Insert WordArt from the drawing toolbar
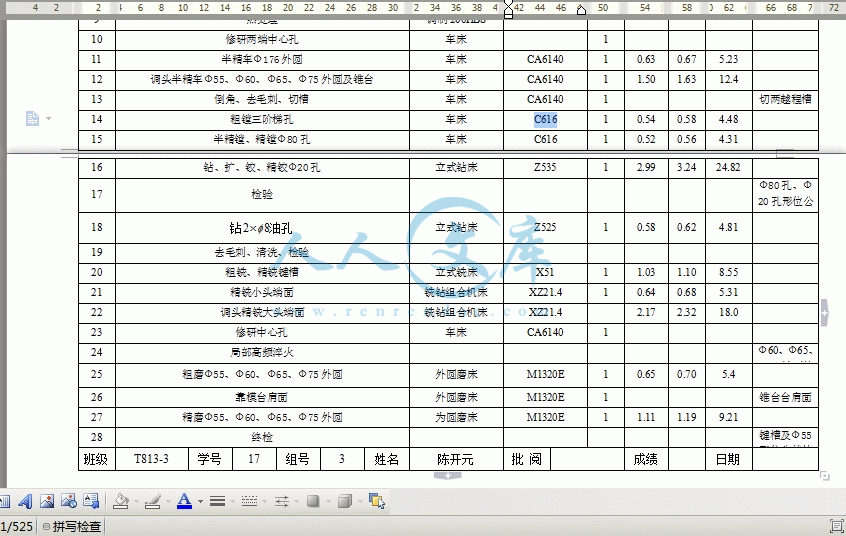846x536 pixels. pos(25,501)
